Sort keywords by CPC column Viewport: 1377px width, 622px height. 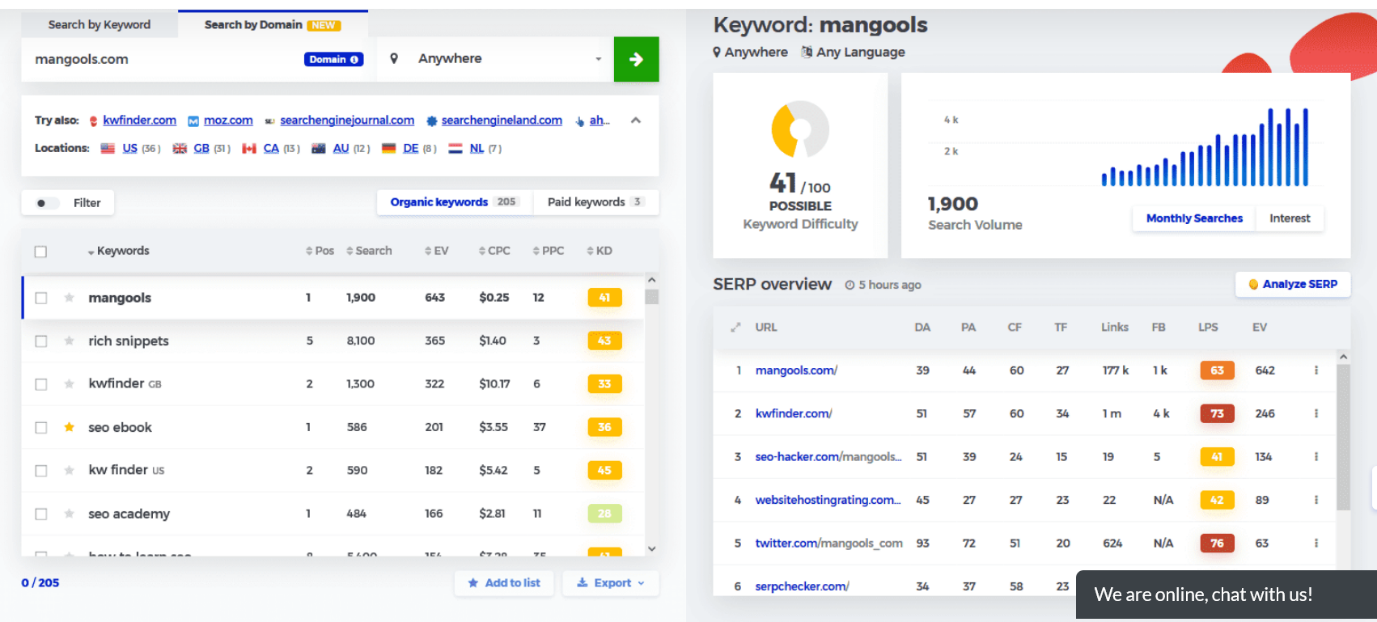(494, 251)
